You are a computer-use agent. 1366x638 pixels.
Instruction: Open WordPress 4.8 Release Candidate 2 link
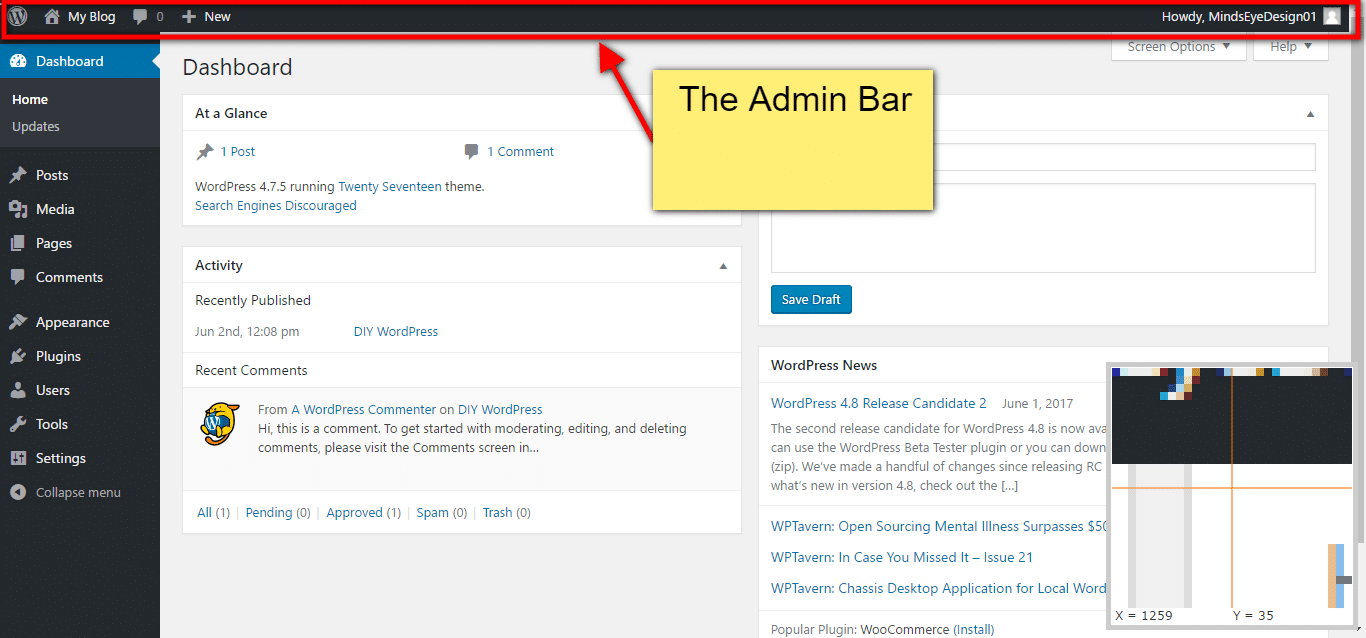click(879, 403)
